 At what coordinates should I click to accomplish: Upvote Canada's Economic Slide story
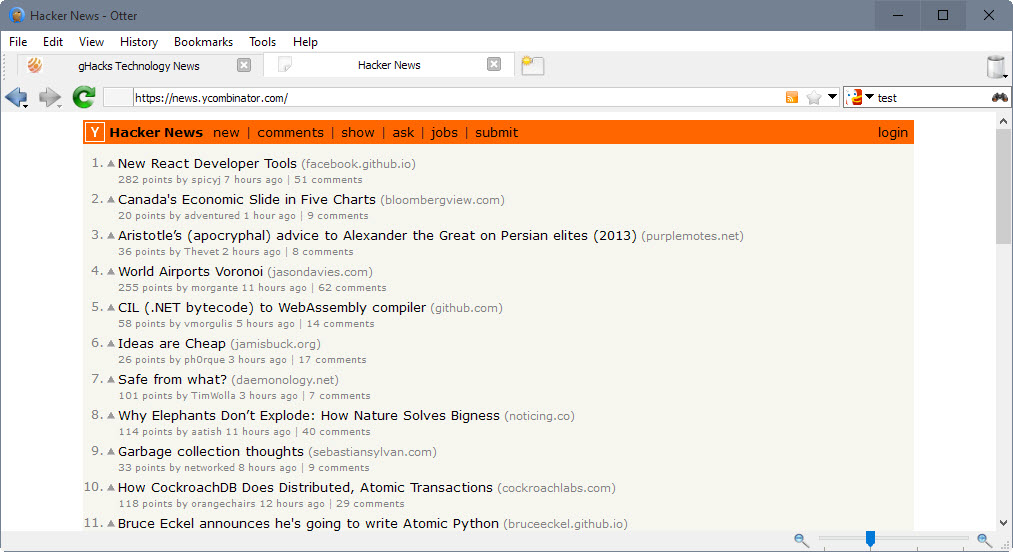click(110, 200)
